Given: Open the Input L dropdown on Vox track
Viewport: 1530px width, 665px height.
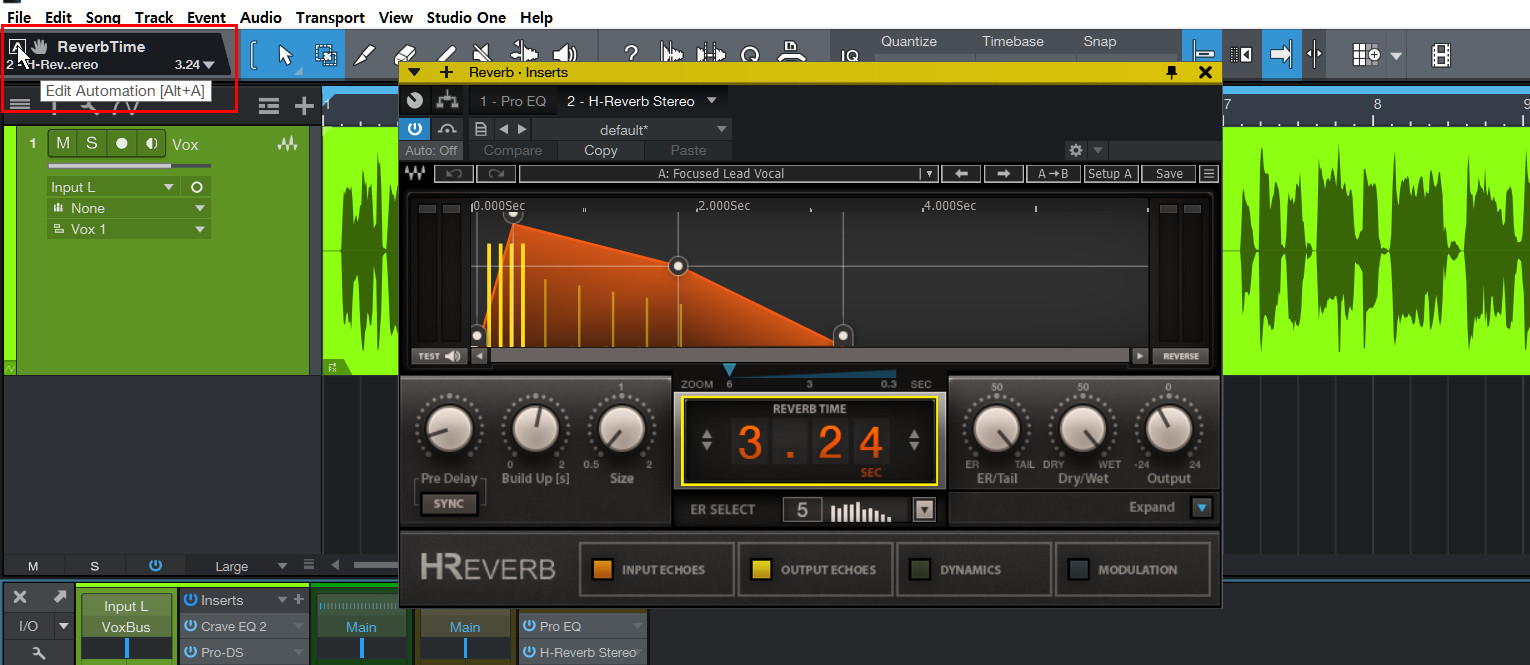Looking at the screenshot, I should [169, 187].
